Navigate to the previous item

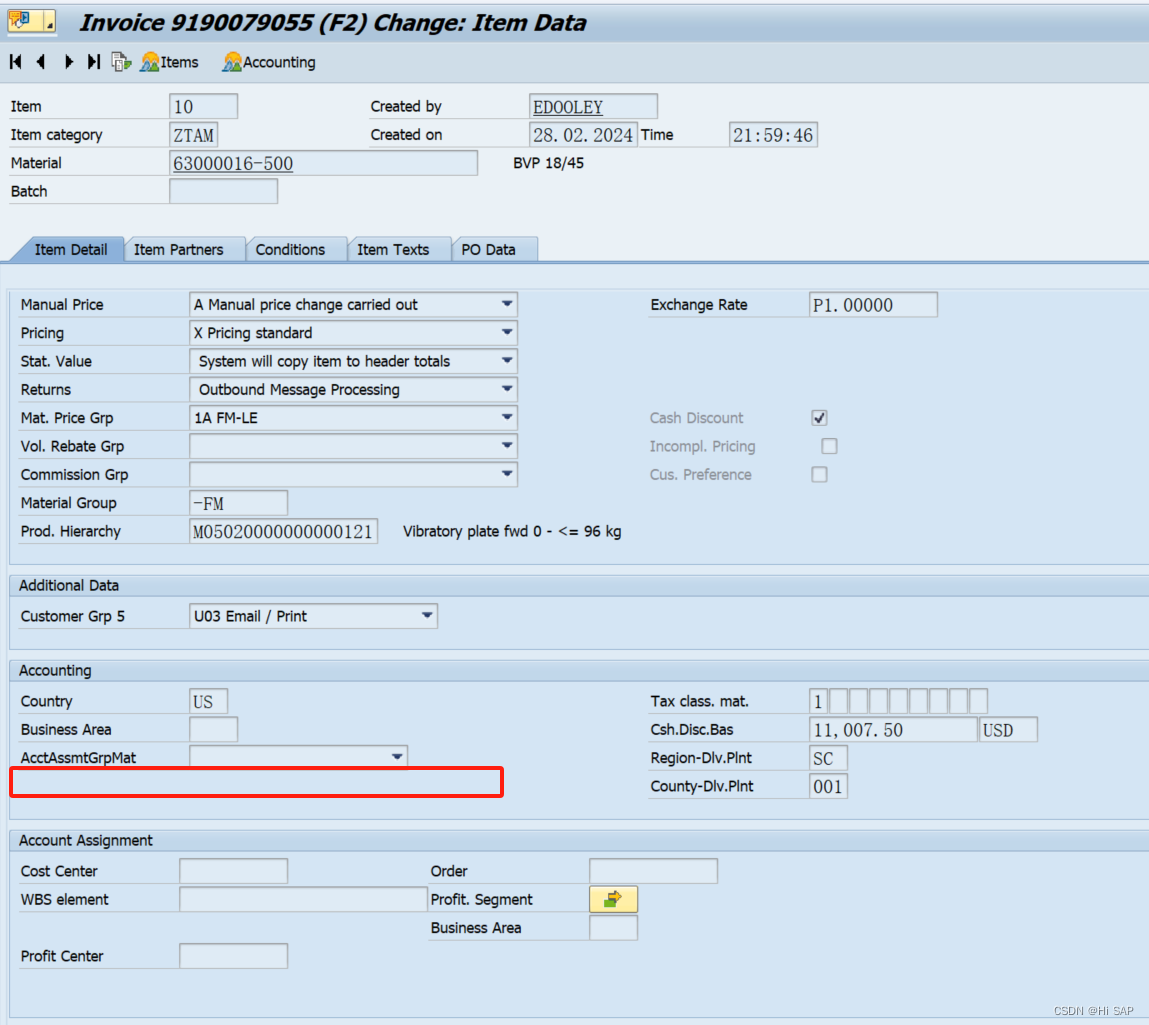click(40, 62)
